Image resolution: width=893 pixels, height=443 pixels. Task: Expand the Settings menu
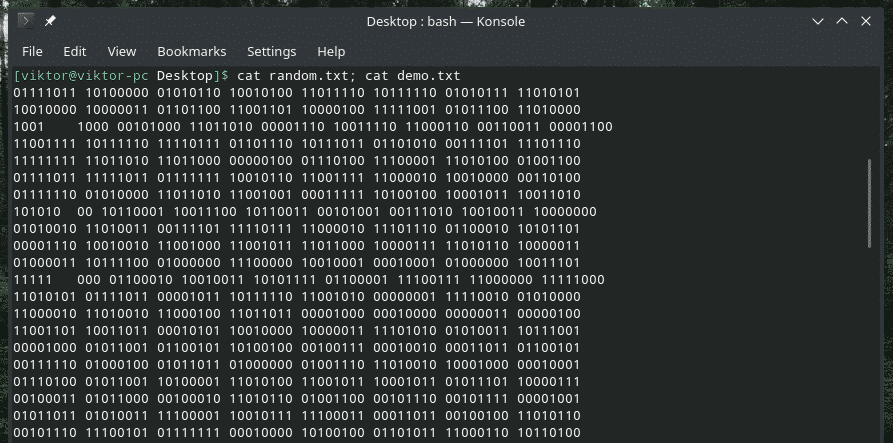[271, 51]
